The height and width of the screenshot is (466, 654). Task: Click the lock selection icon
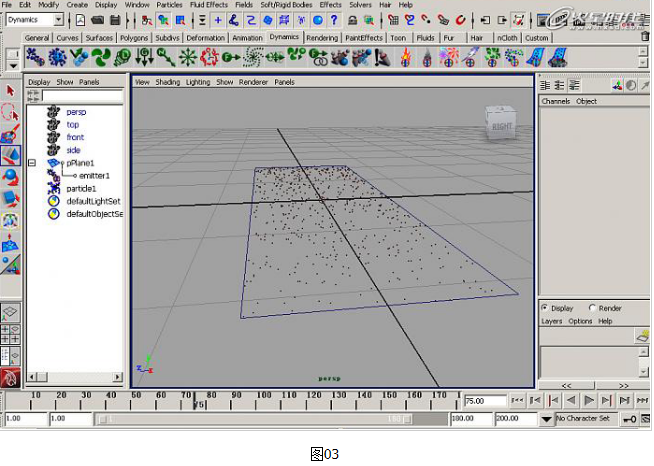tap(352, 20)
